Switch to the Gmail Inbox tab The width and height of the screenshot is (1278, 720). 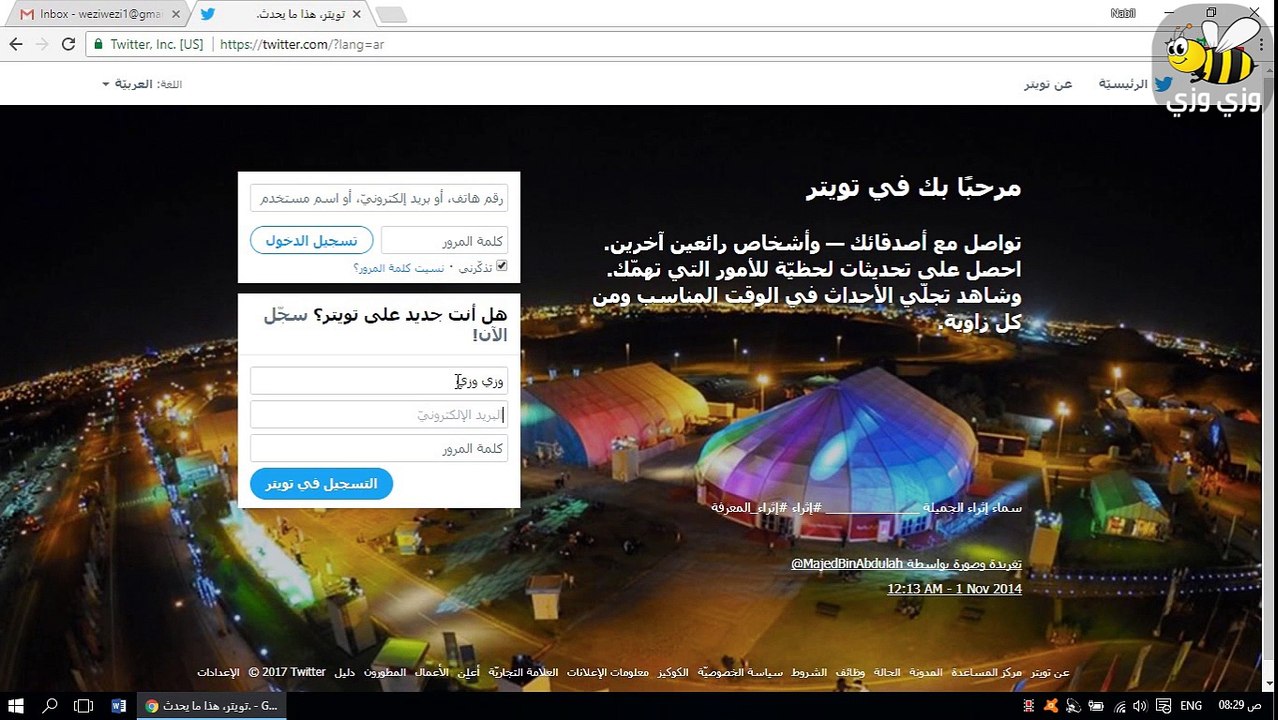(x=100, y=14)
